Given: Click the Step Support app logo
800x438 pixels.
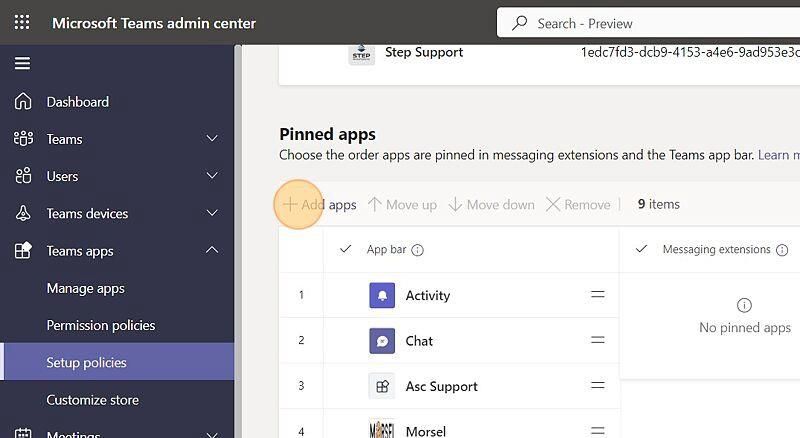Looking at the screenshot, I should (361, 54).
